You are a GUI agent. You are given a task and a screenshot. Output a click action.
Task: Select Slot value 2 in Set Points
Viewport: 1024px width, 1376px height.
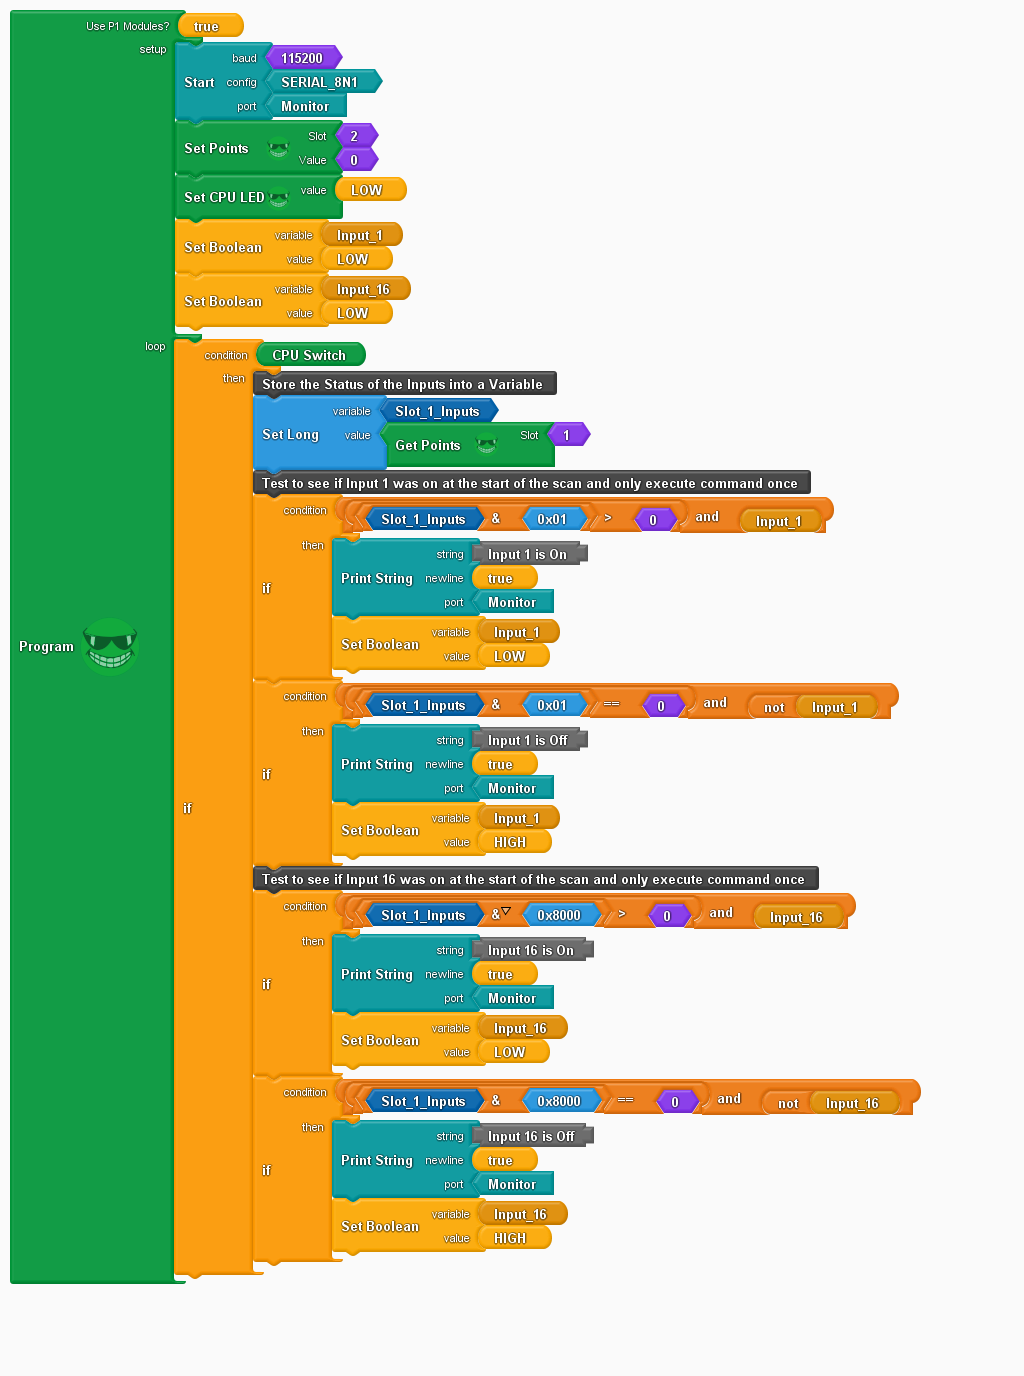pos(357,136)
